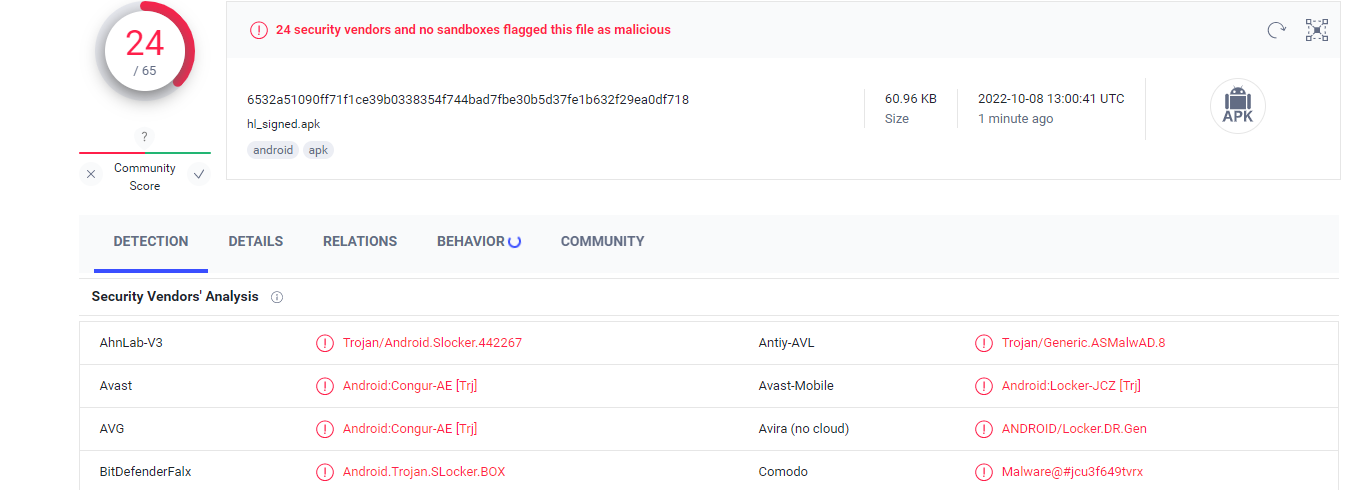This screenshot has width=1360, height=490.
Task: Open the similarity graph icon
Action: pos(1317,30)
